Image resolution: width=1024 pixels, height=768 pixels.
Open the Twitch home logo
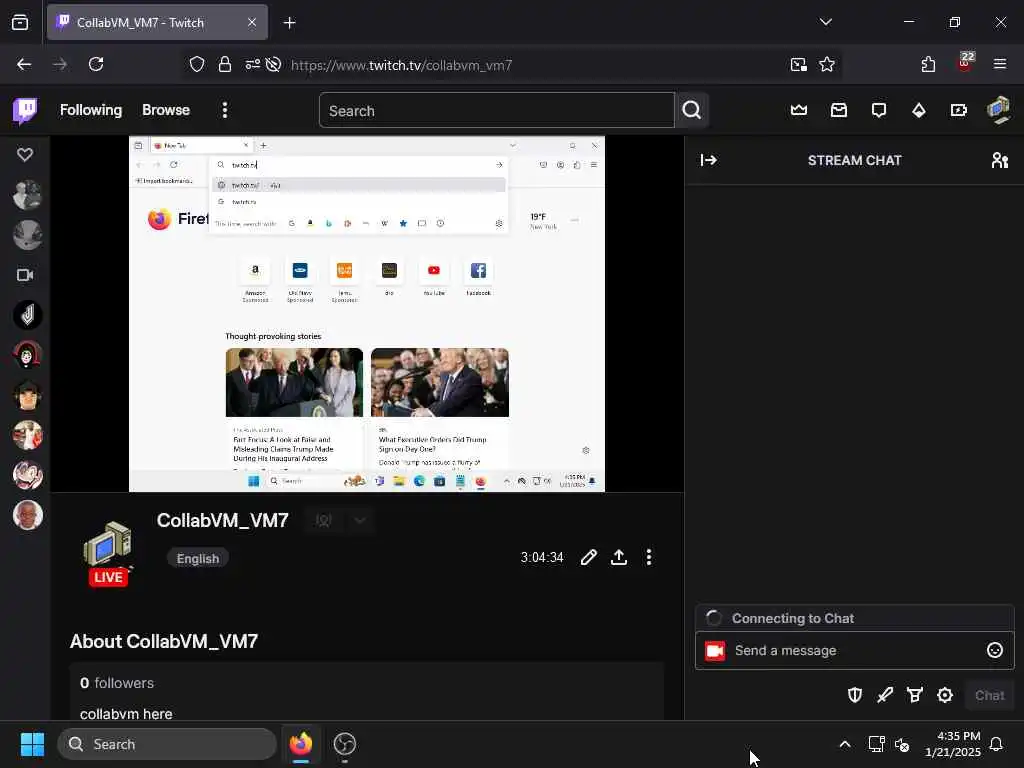[25, 110]
